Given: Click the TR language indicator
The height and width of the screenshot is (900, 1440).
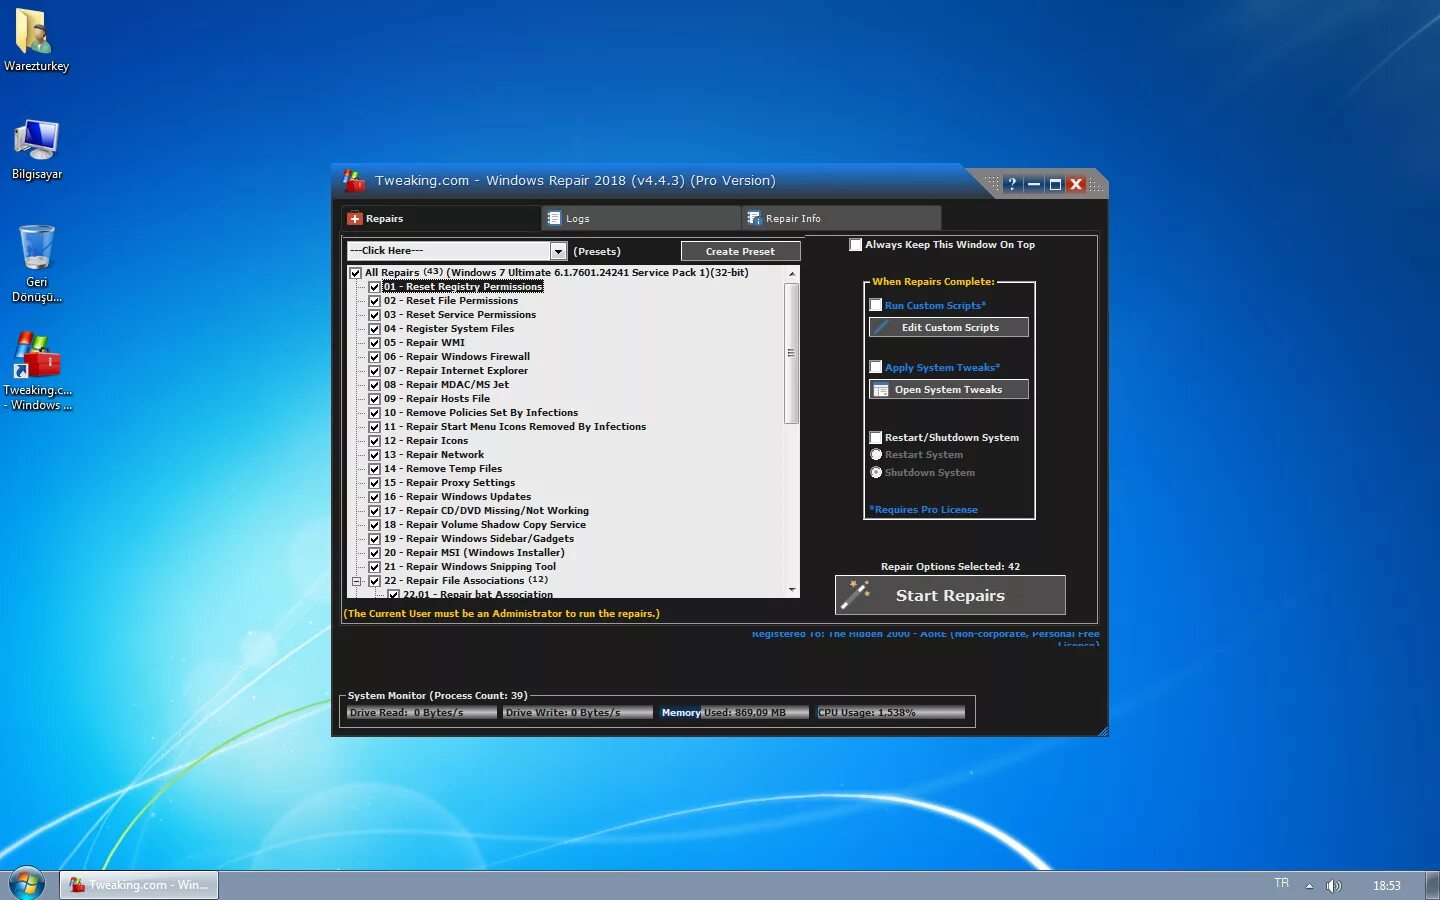Looking at the screenshot, I should pos(1282,883).
